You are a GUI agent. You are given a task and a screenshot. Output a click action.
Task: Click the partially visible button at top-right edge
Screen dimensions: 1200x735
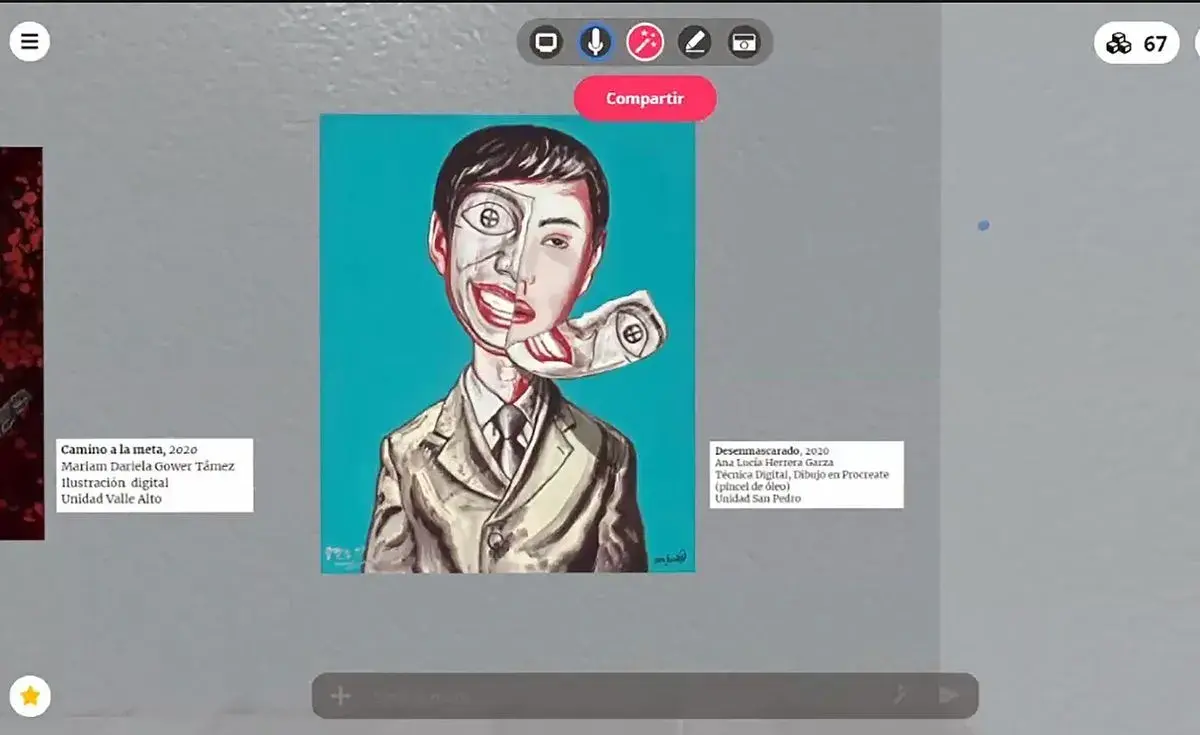point(1196,43)
